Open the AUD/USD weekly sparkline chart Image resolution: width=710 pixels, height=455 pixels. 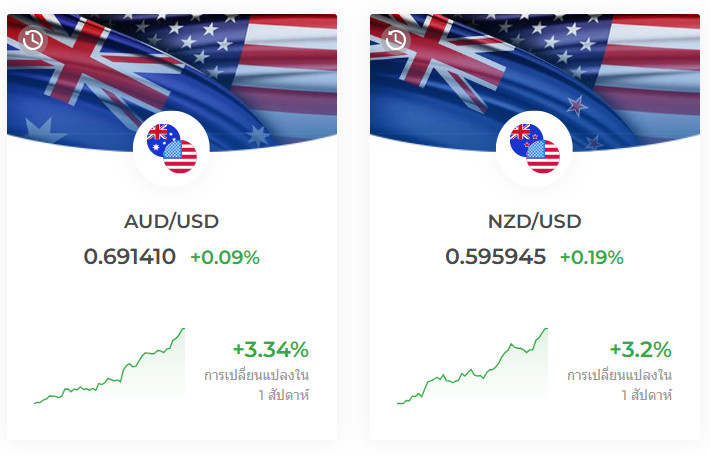(110, 368)
